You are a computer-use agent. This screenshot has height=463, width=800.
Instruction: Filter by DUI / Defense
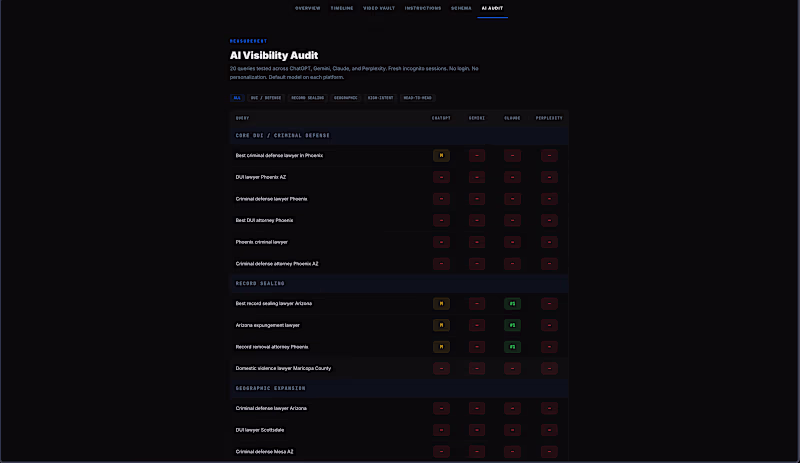pyautogui.click(x=266, y=98)
